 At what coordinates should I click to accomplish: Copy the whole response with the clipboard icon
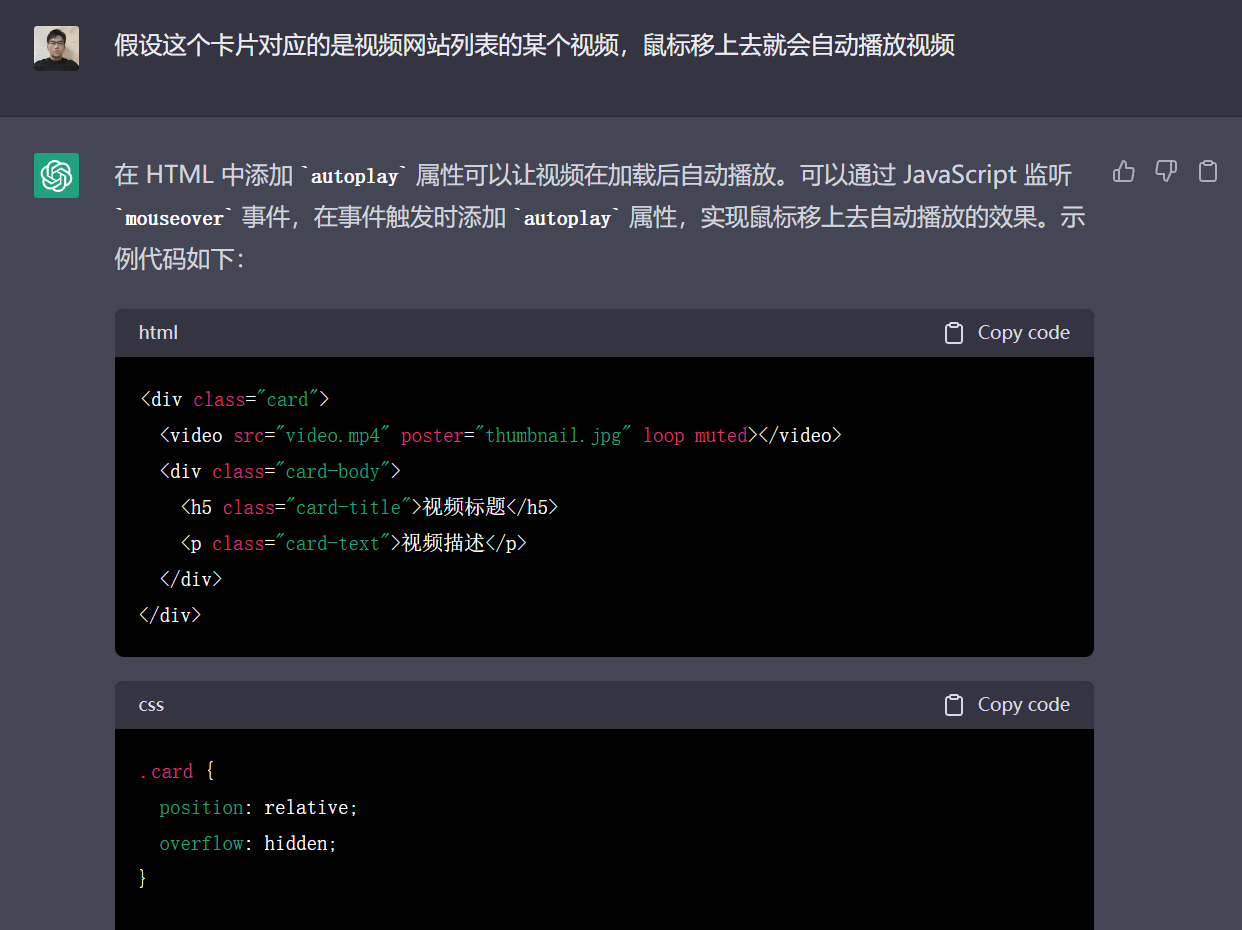pos(1208,172)
